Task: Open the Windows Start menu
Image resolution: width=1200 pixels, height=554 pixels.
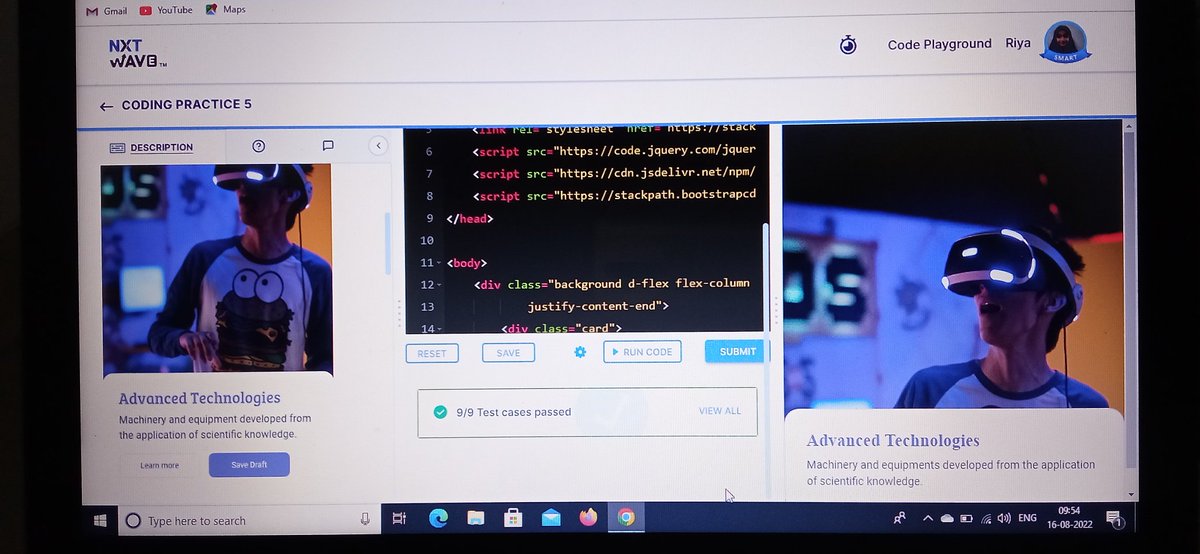Action: tap(100, 520)
